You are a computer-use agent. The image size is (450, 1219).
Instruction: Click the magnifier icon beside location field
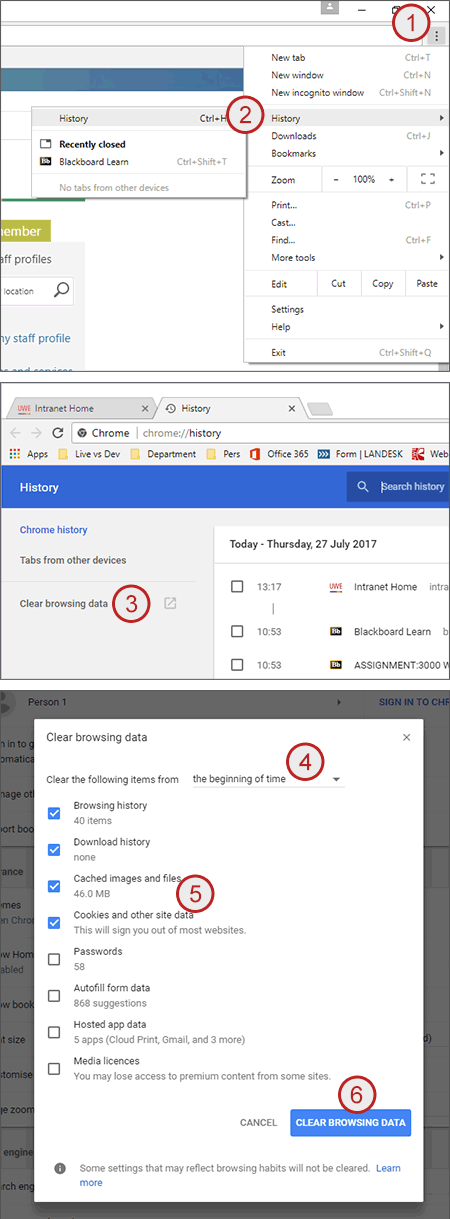[61, 290]
